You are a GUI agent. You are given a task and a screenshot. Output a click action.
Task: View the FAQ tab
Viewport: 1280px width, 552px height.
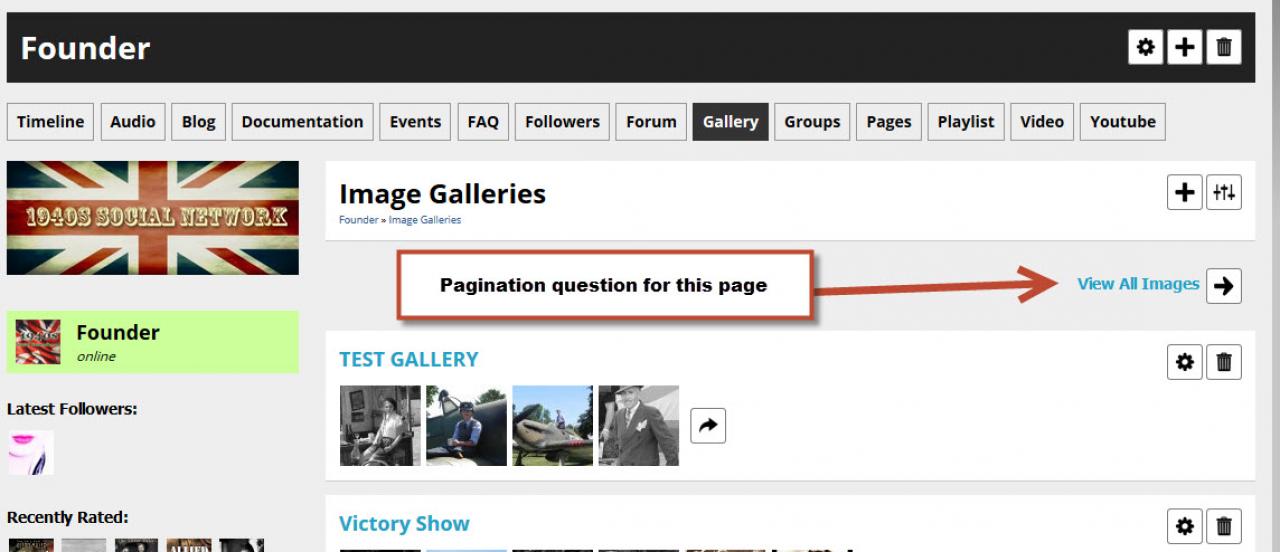click(483, 122)
